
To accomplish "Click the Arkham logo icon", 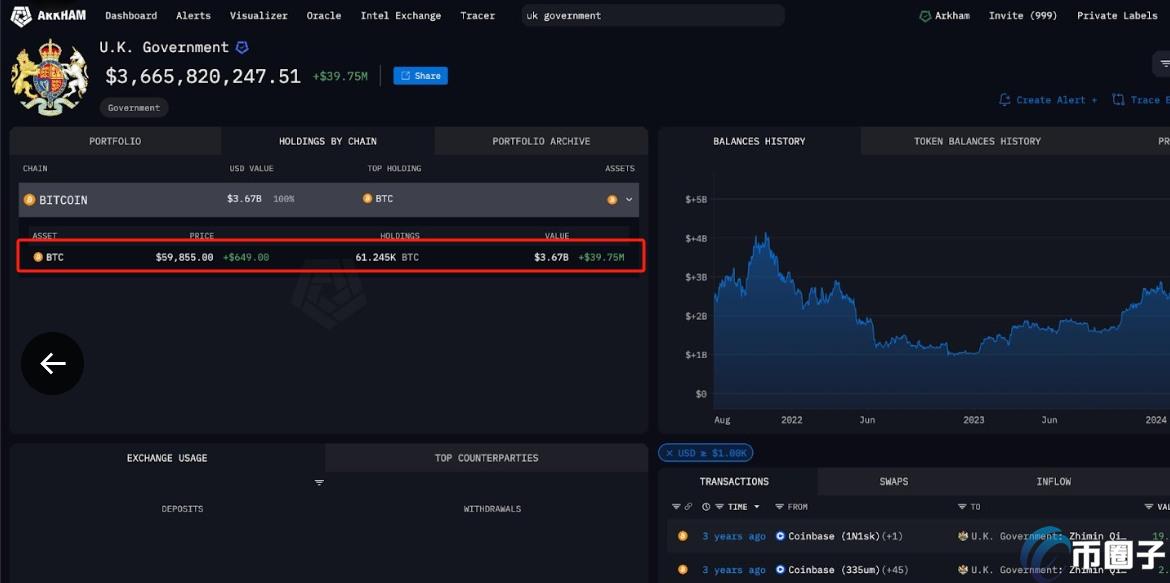I will click(x=21, y=16).
